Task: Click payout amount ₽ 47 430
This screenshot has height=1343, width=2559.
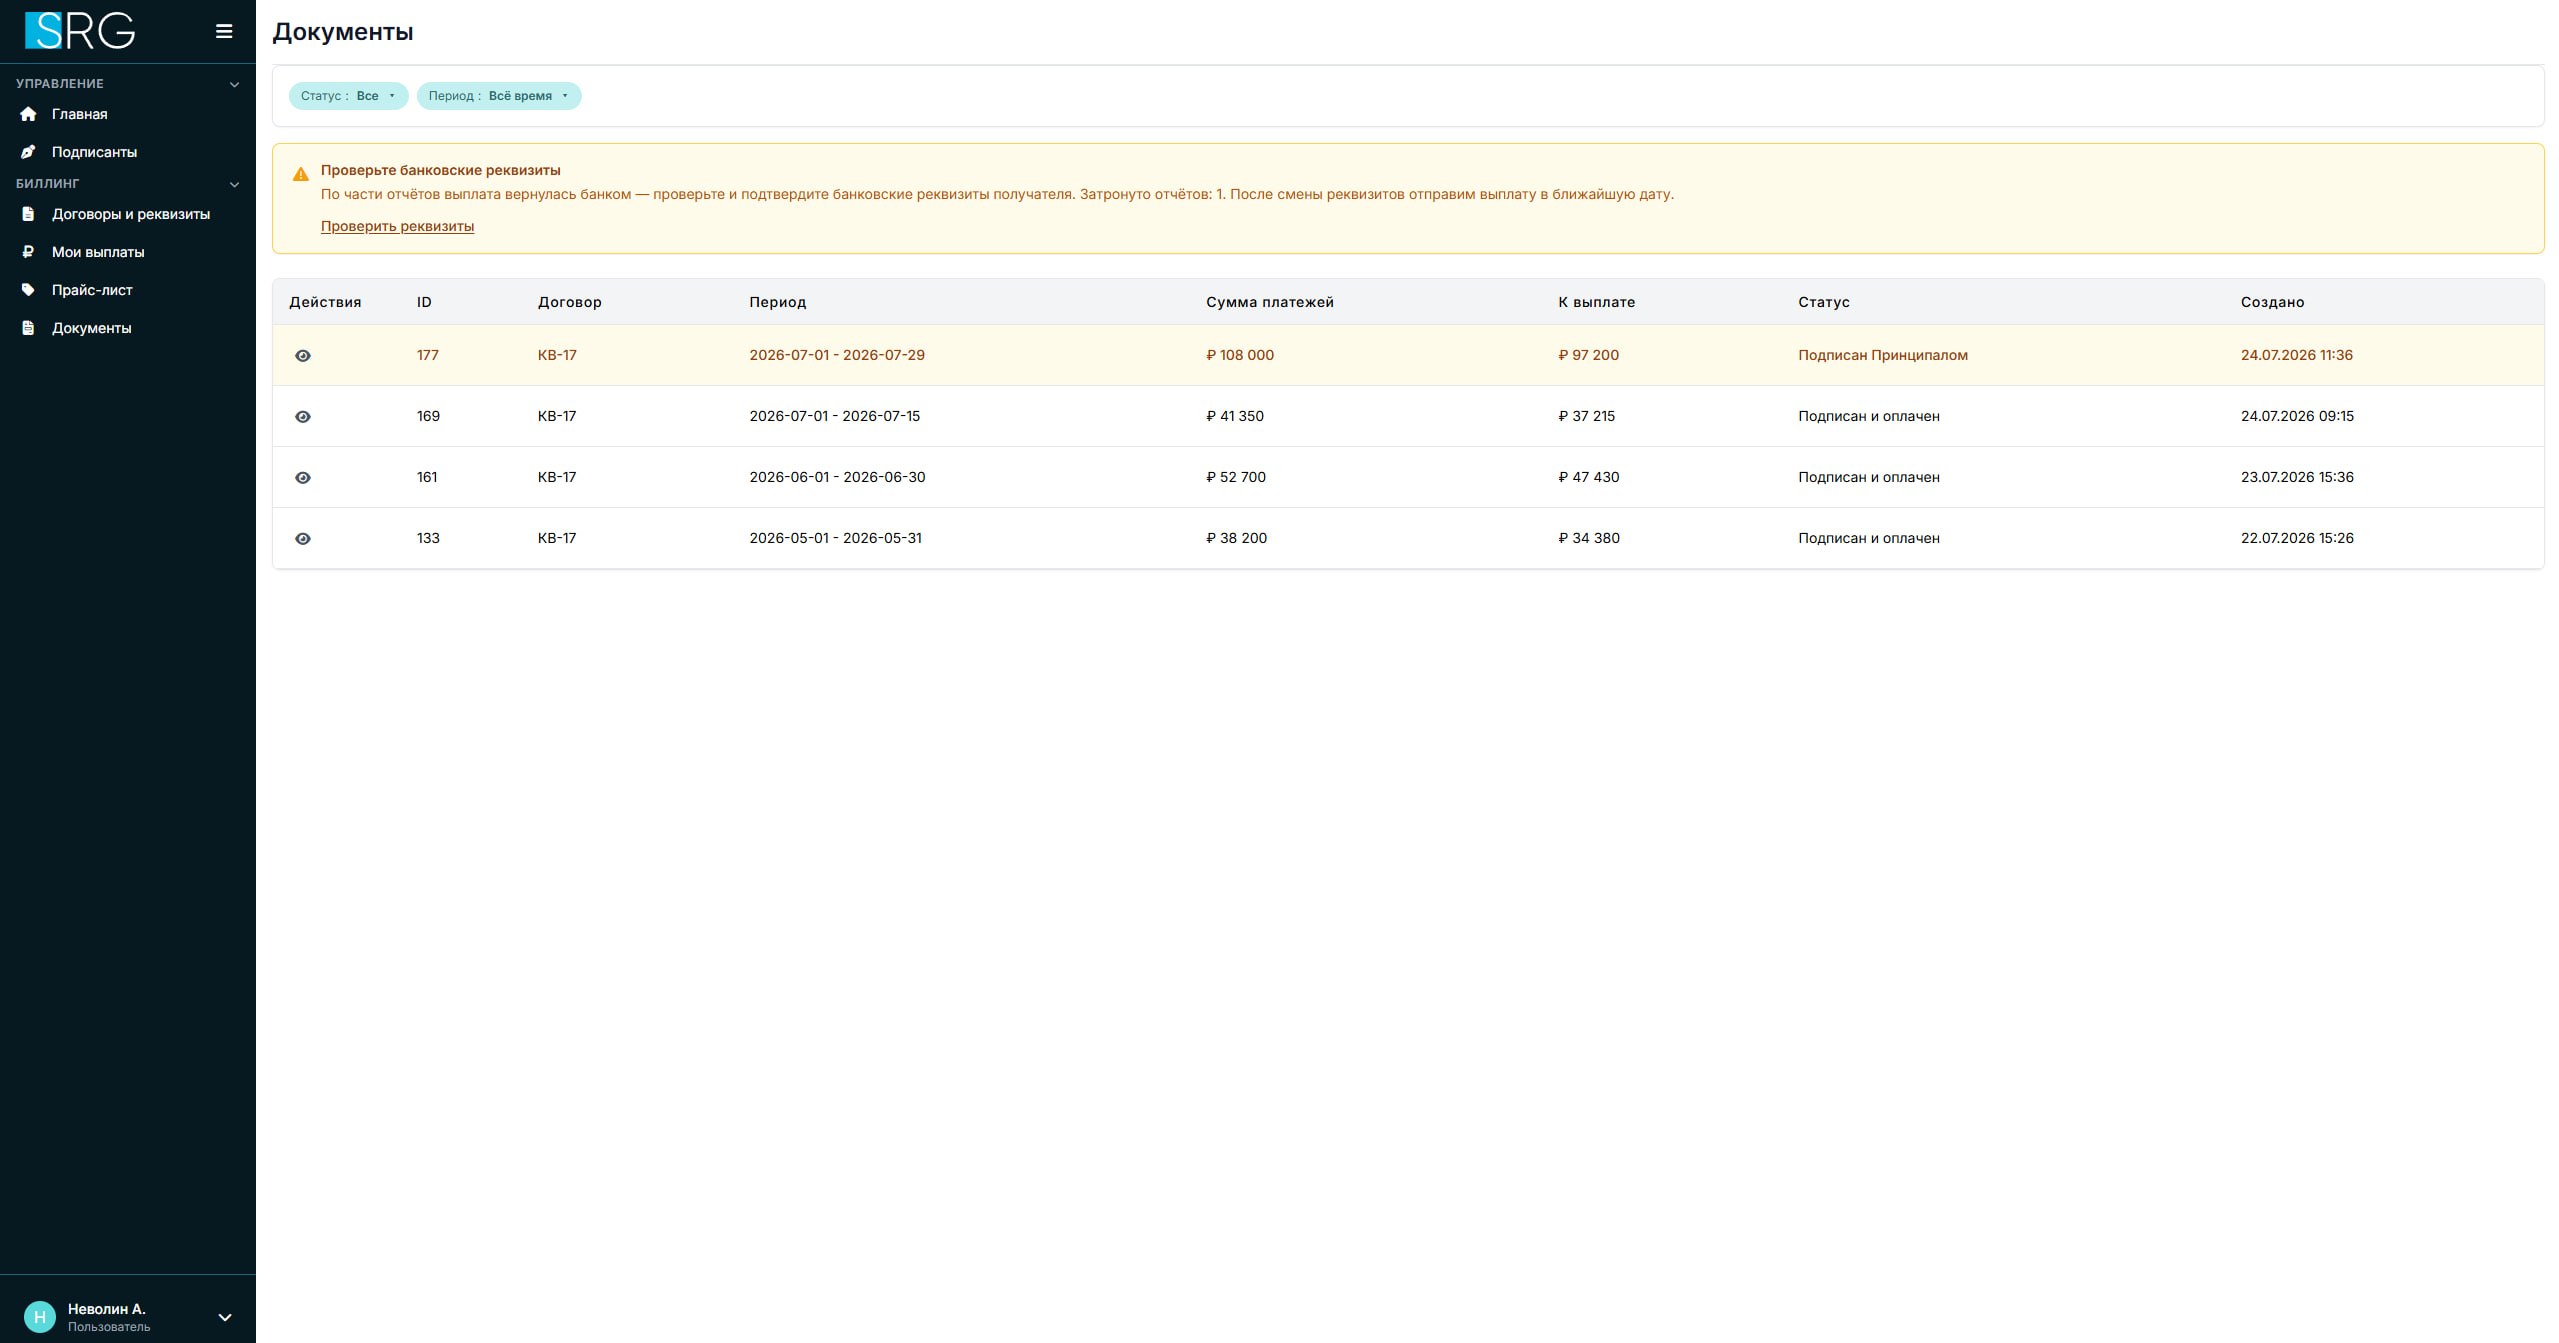Action: click(1588, 477)
